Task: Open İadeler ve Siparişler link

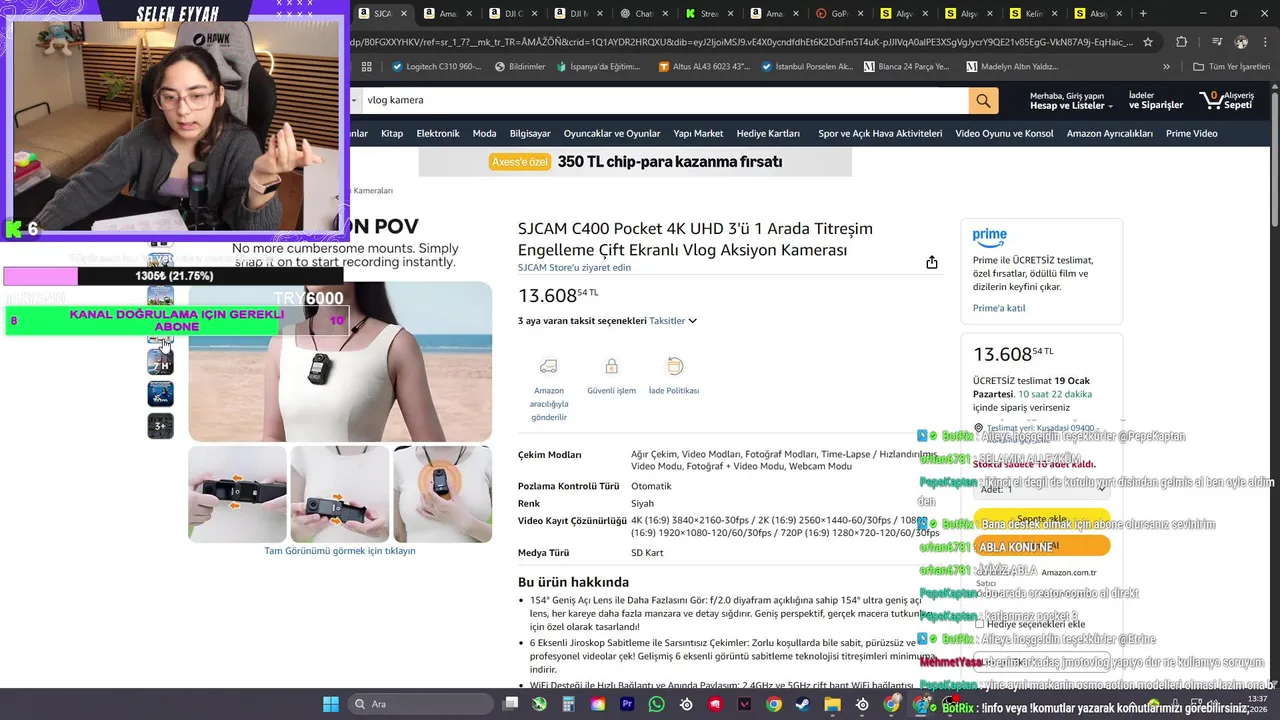Action: 1156,100
